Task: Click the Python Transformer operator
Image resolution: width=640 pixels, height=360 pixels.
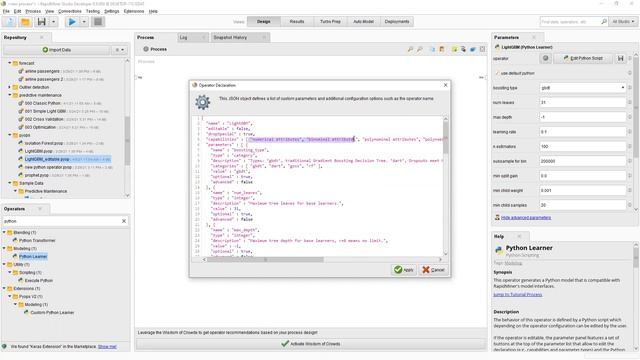Action: pos(37,240)
